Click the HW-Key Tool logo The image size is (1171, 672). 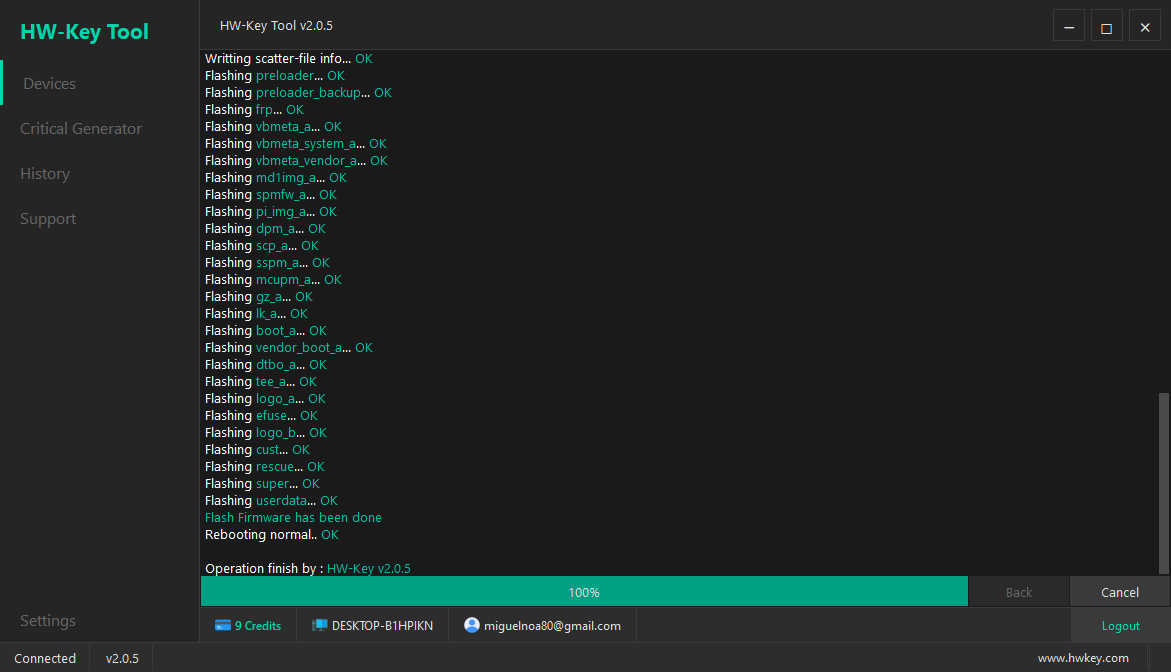84,31
